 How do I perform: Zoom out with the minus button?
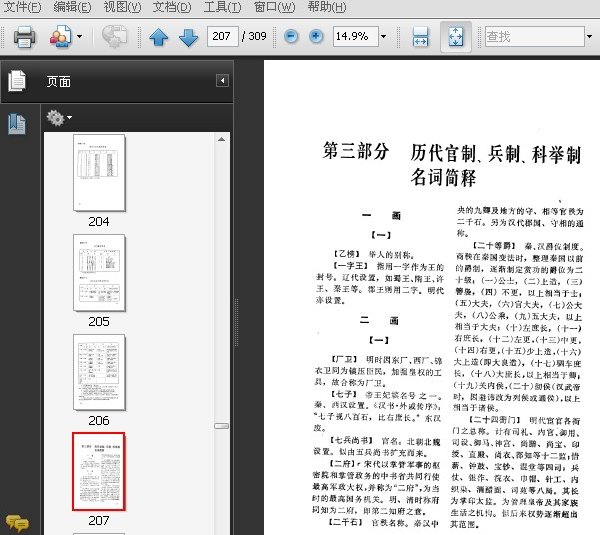tap(291, 37)
